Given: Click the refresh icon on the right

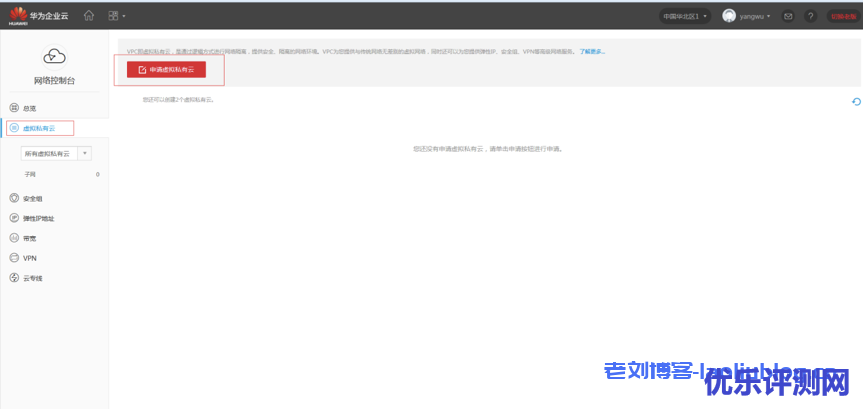Looking at the screenshot, I should tap(855, 101).
